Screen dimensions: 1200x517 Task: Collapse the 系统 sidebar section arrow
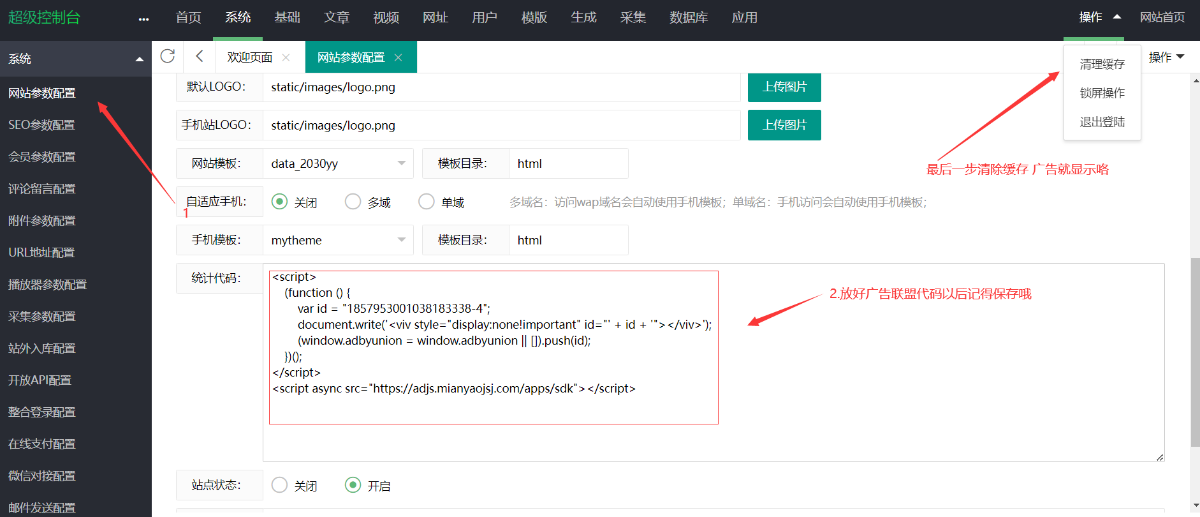point(139,59)
